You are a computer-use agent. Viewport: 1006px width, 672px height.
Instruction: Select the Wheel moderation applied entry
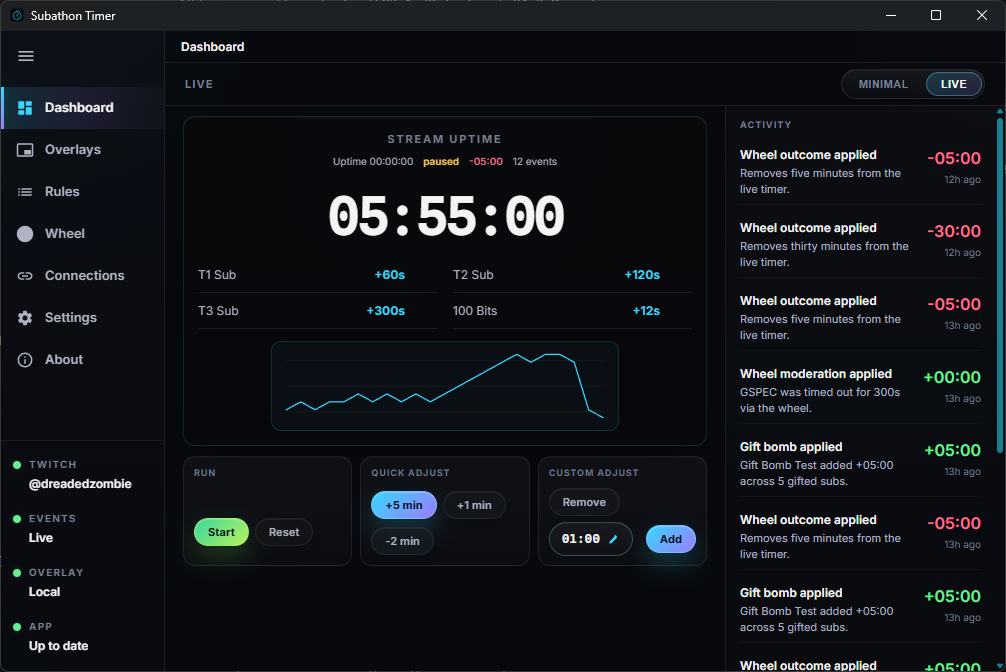click(x=860, y=390)
